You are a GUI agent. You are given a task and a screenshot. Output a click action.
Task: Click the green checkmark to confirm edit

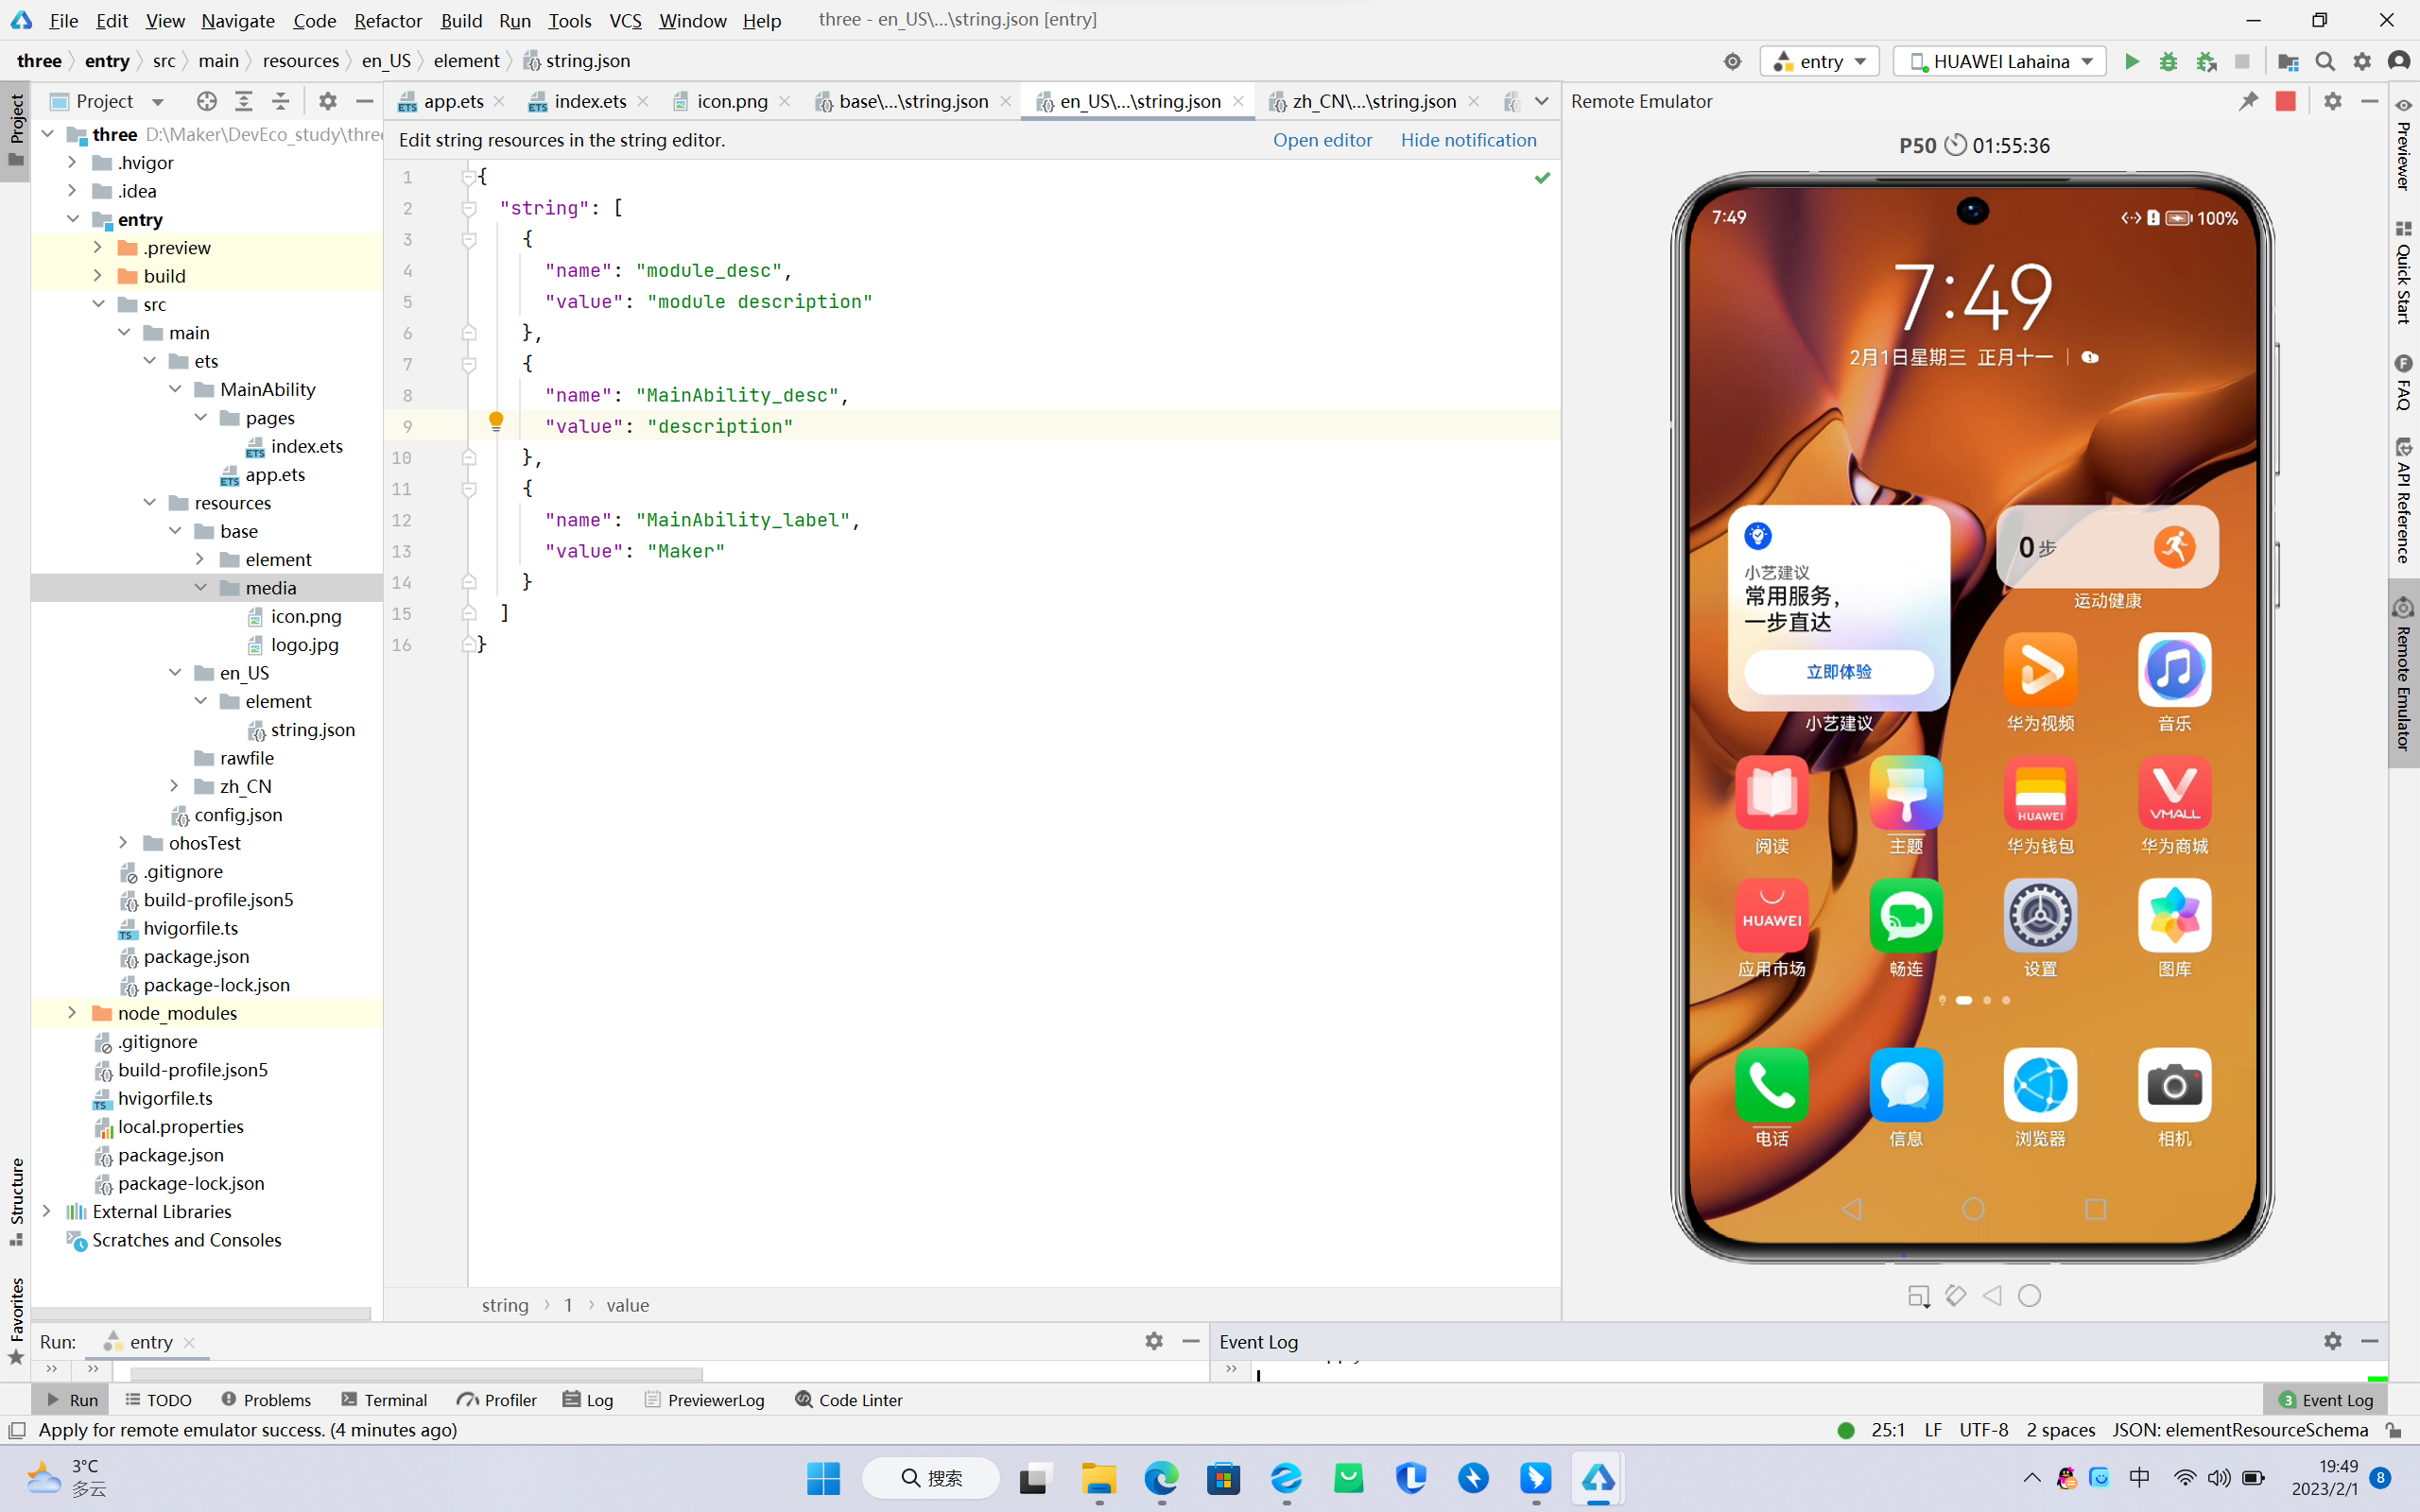tap(1542, 178)
